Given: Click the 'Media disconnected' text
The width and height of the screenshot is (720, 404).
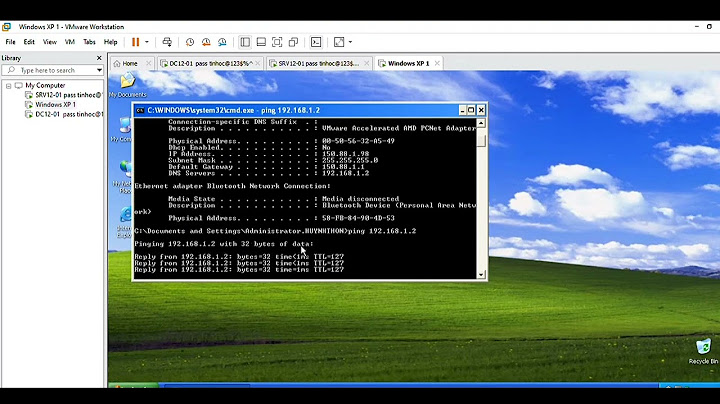Looking at the screenshot, I should (360, 199).
